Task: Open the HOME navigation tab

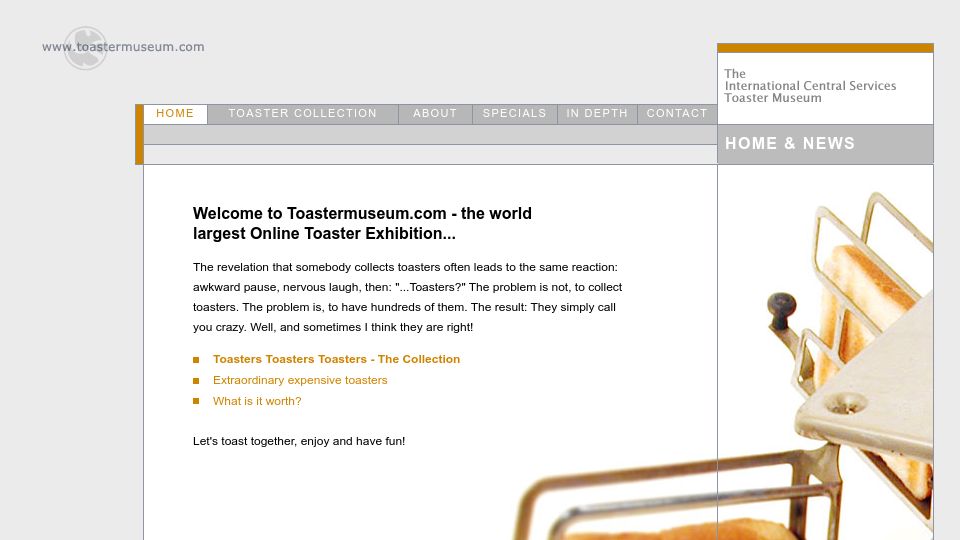Action: 175,114
